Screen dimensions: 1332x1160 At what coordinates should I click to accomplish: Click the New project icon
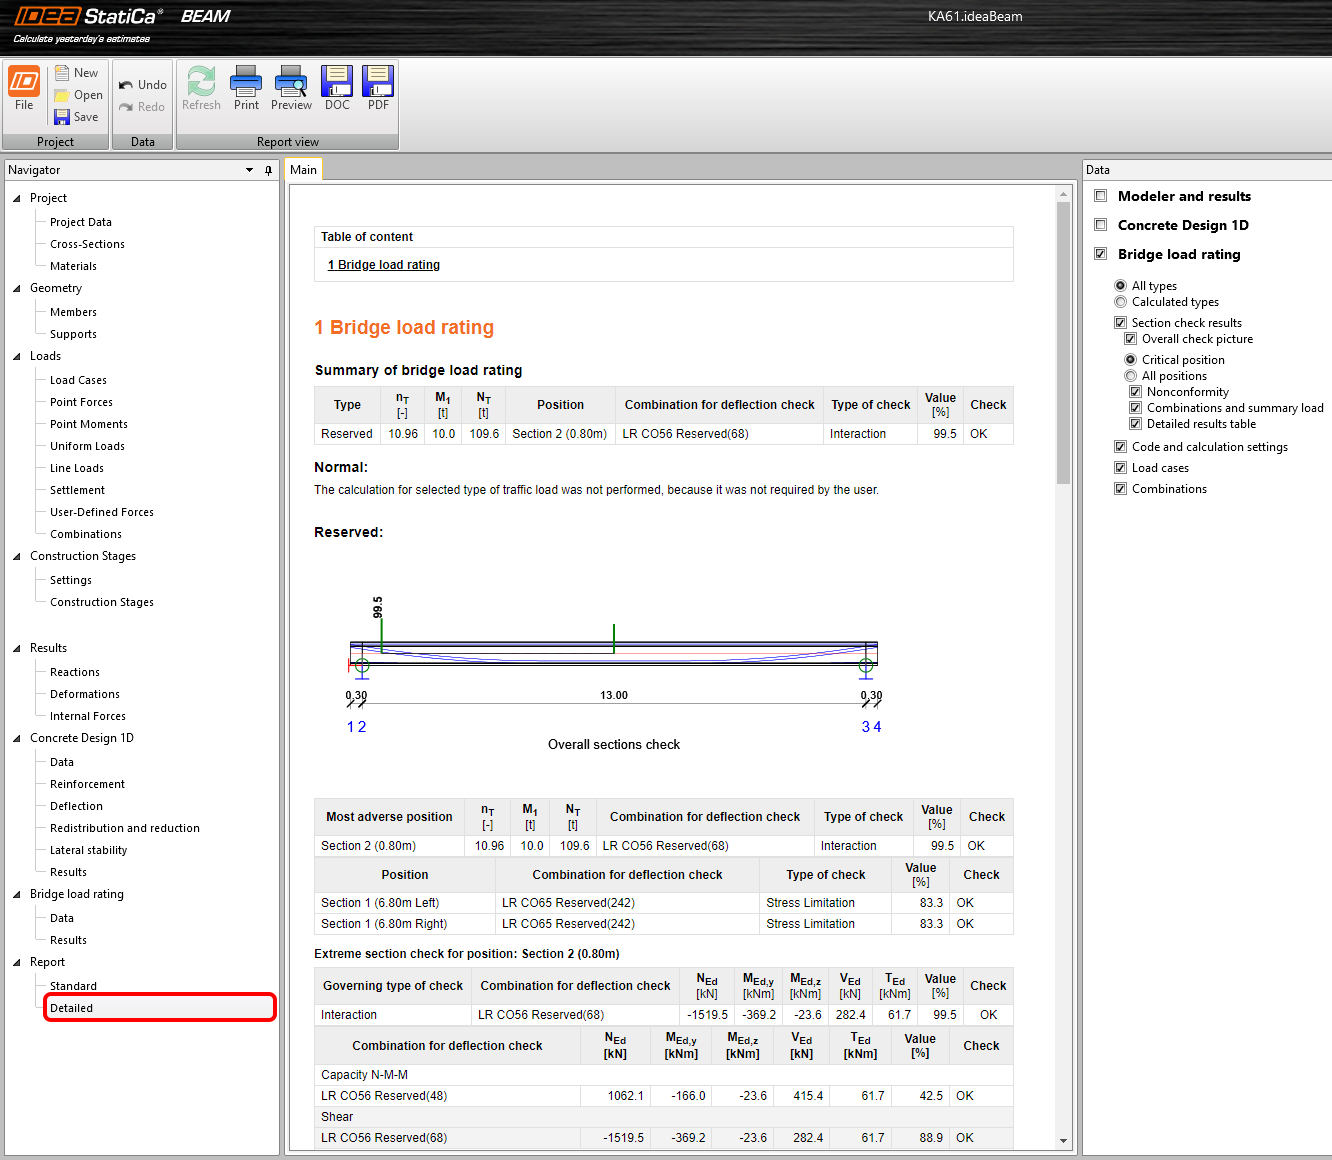62,73
